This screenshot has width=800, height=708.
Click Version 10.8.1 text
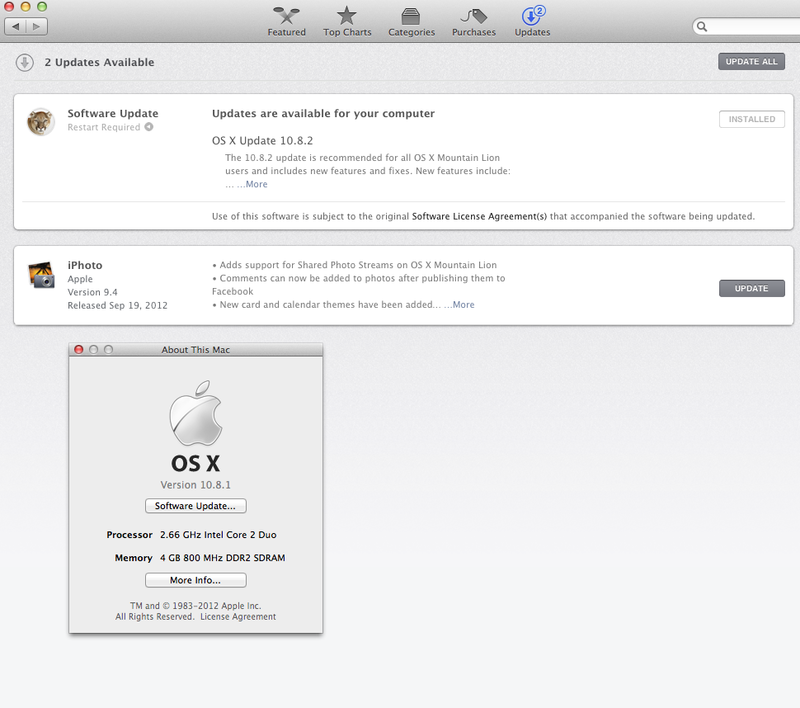195,485
